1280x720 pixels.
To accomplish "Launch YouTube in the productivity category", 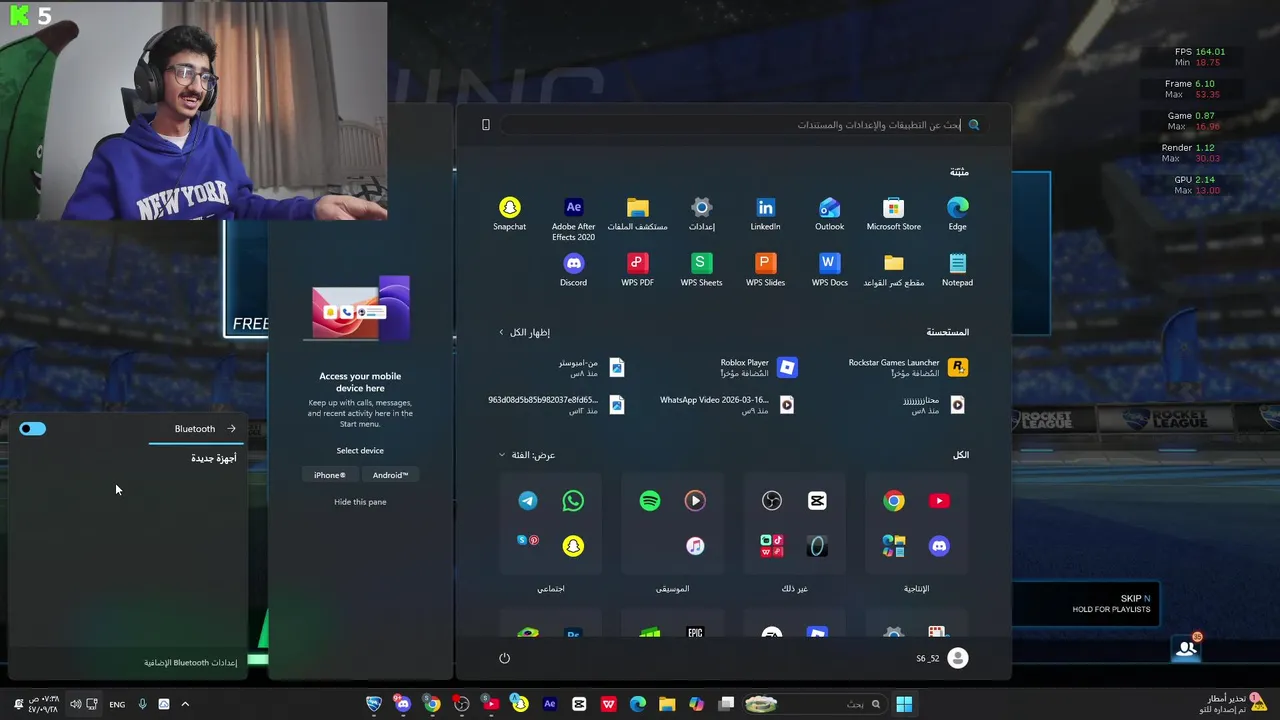I will click(939, 501).
